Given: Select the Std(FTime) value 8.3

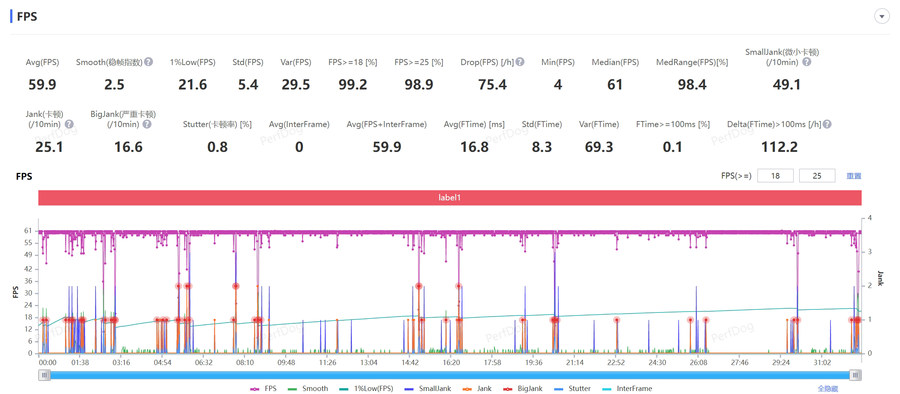Looking at the screenshot, I should pos(541,147).
